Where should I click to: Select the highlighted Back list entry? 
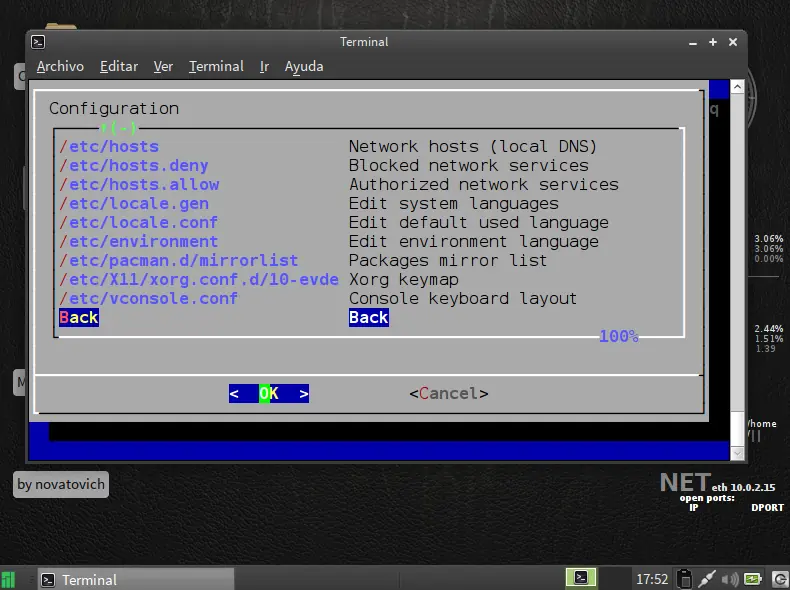click(79, 317)
